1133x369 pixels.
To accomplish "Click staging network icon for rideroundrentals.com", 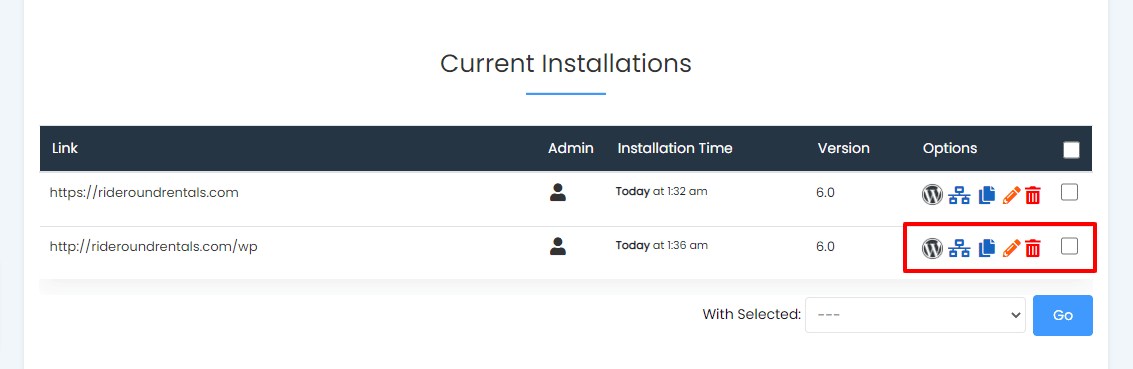I will pyautogui.click(x=959, y=195).
